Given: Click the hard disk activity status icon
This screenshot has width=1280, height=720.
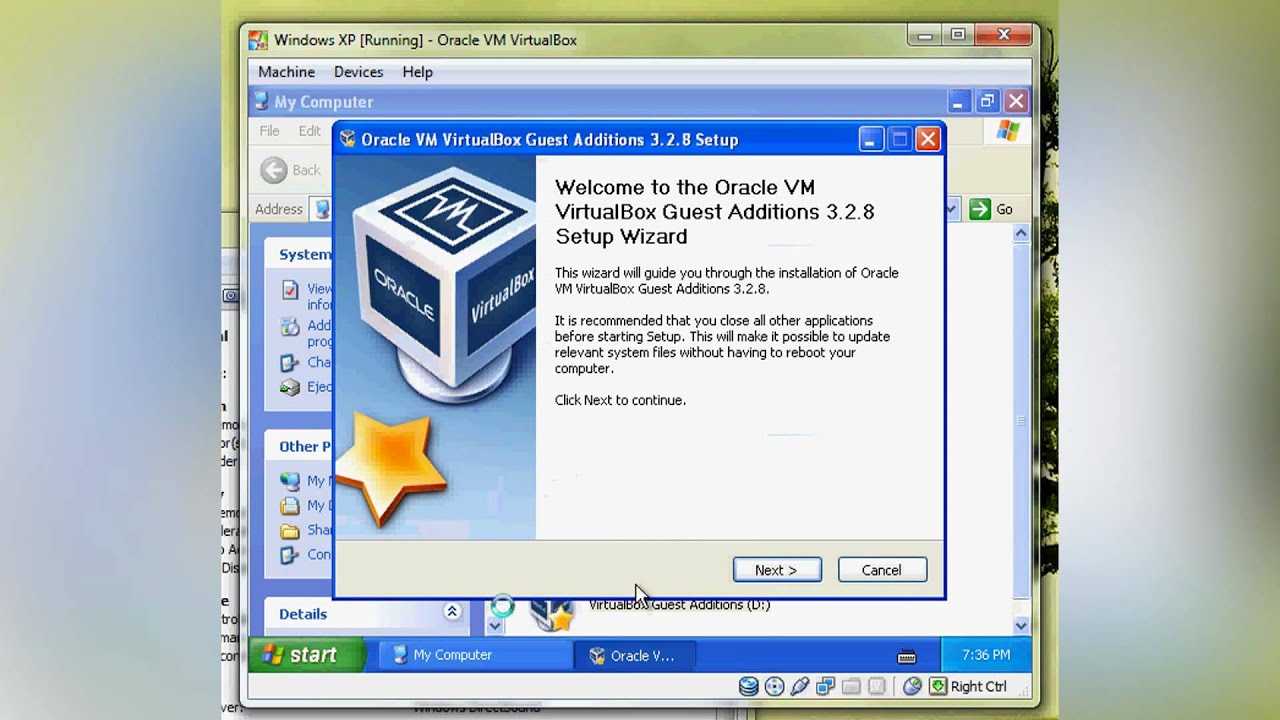Looking at the screenshot, I should [748, 686].
